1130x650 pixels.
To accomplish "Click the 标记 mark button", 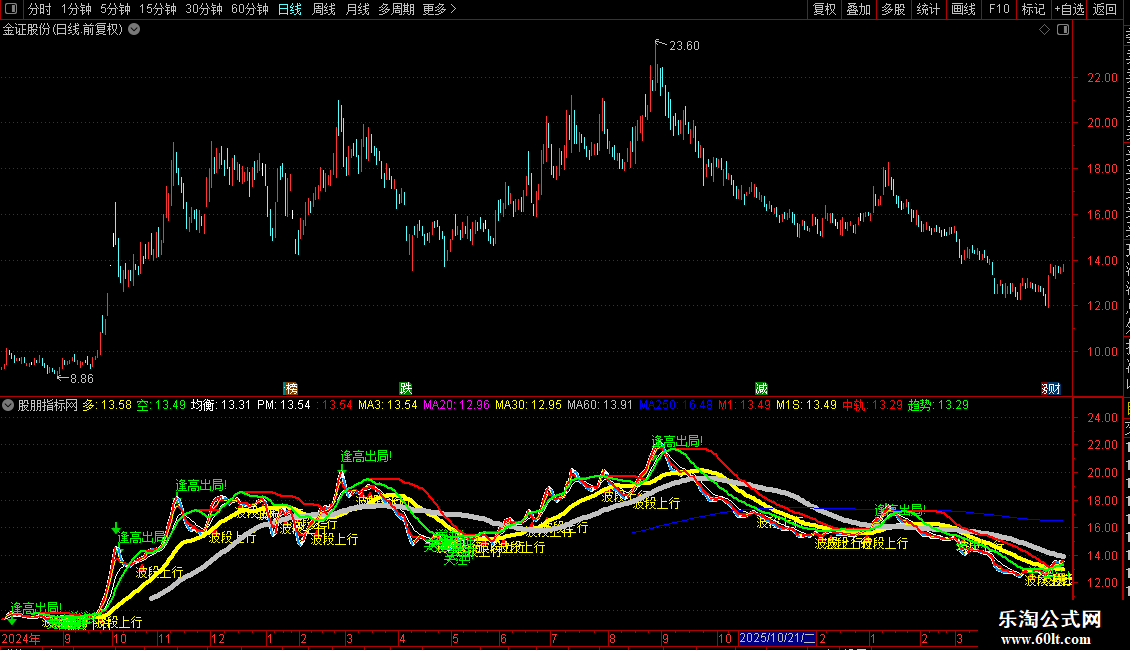I will coord(1033,9).
